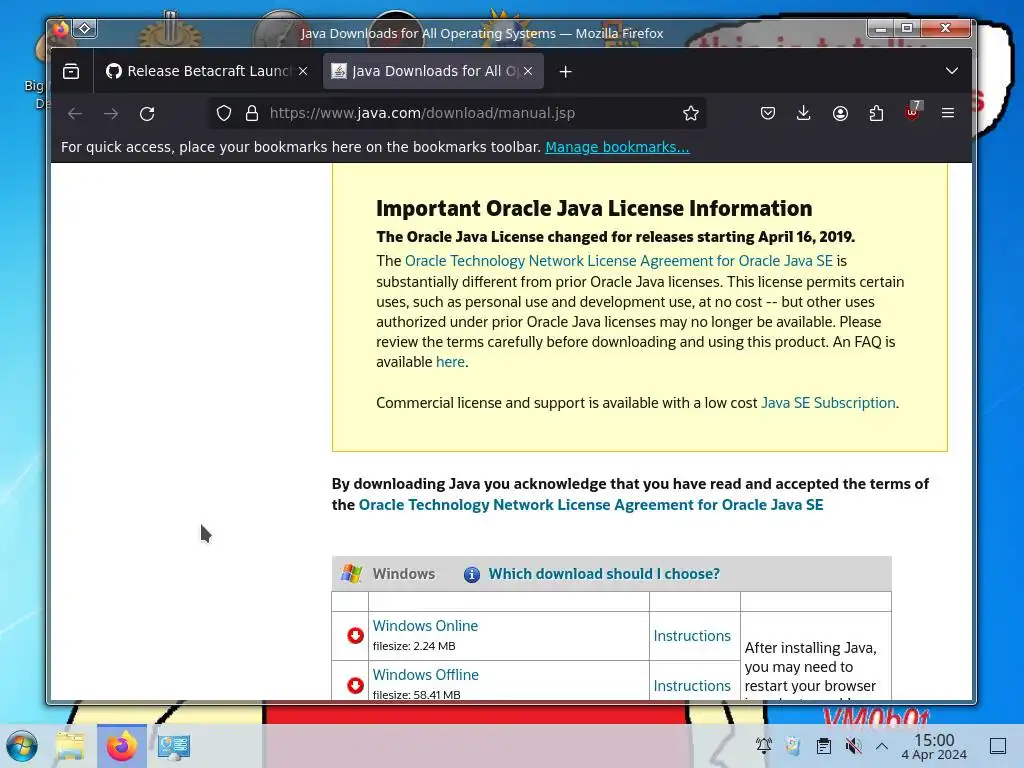Click the muted volume tray icon
This screenshot has width=1024, height=768.
point(853,746)
